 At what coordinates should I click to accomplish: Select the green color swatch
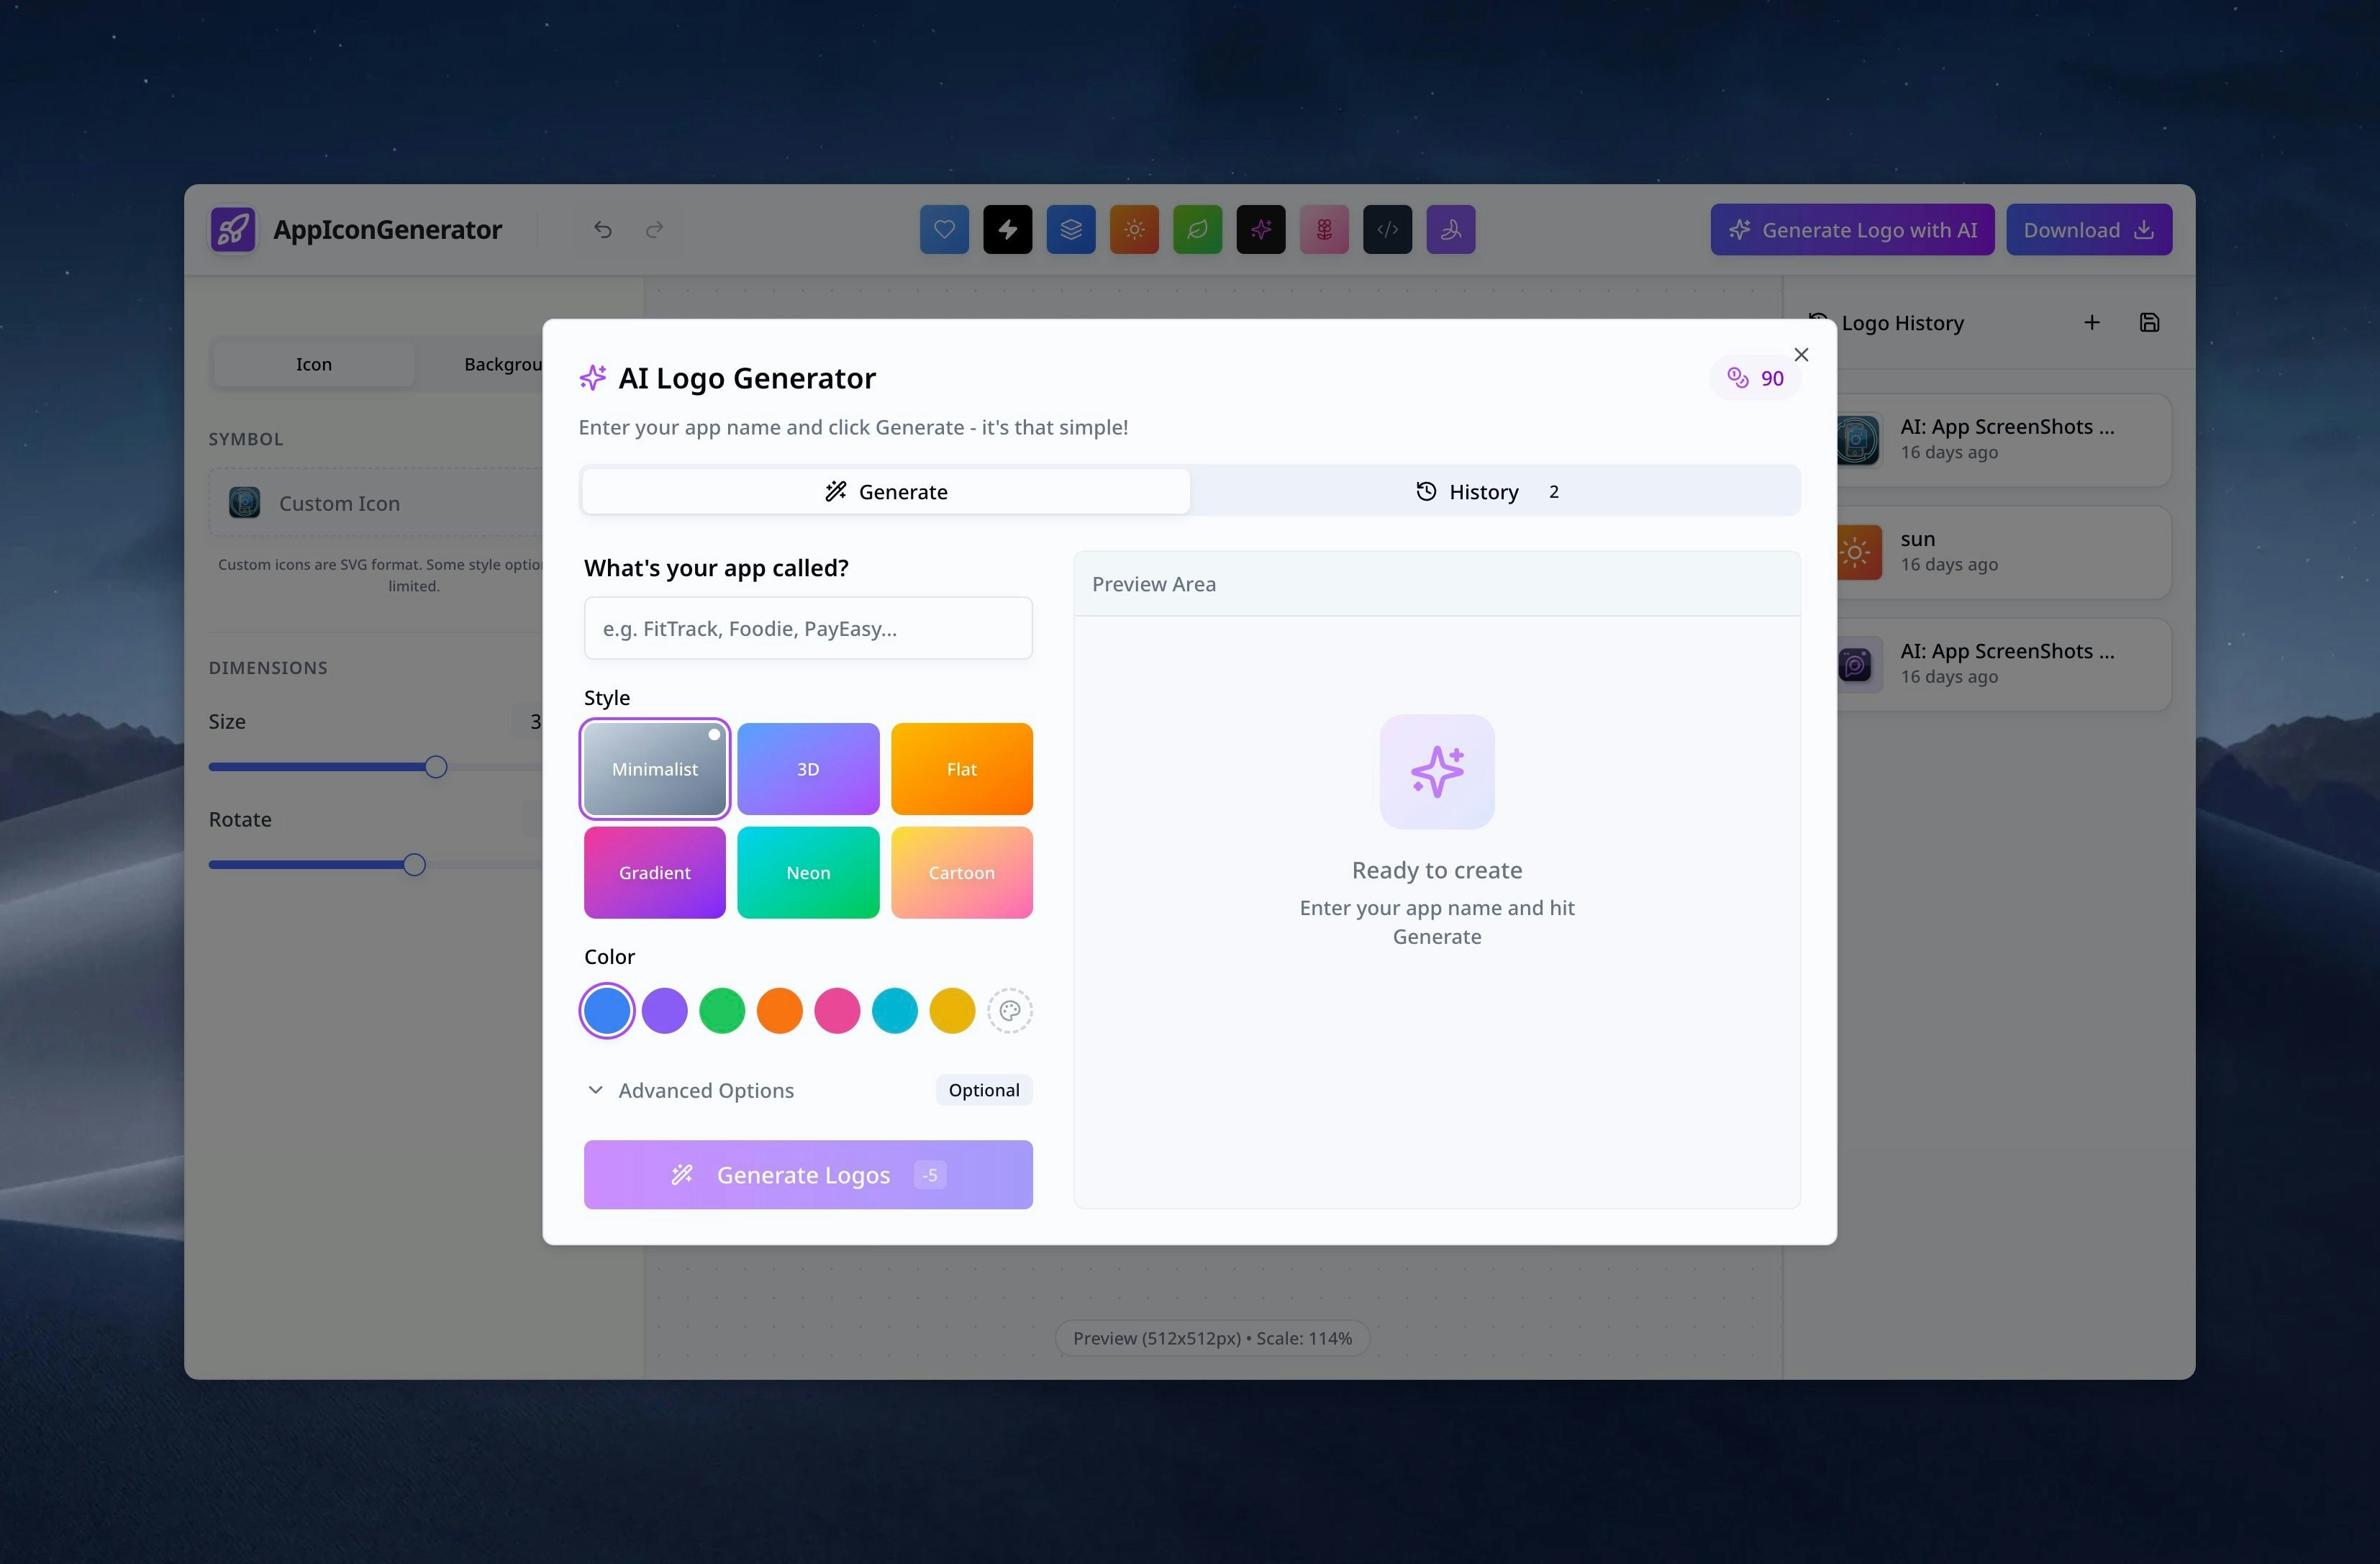[x=722, y=1011]
